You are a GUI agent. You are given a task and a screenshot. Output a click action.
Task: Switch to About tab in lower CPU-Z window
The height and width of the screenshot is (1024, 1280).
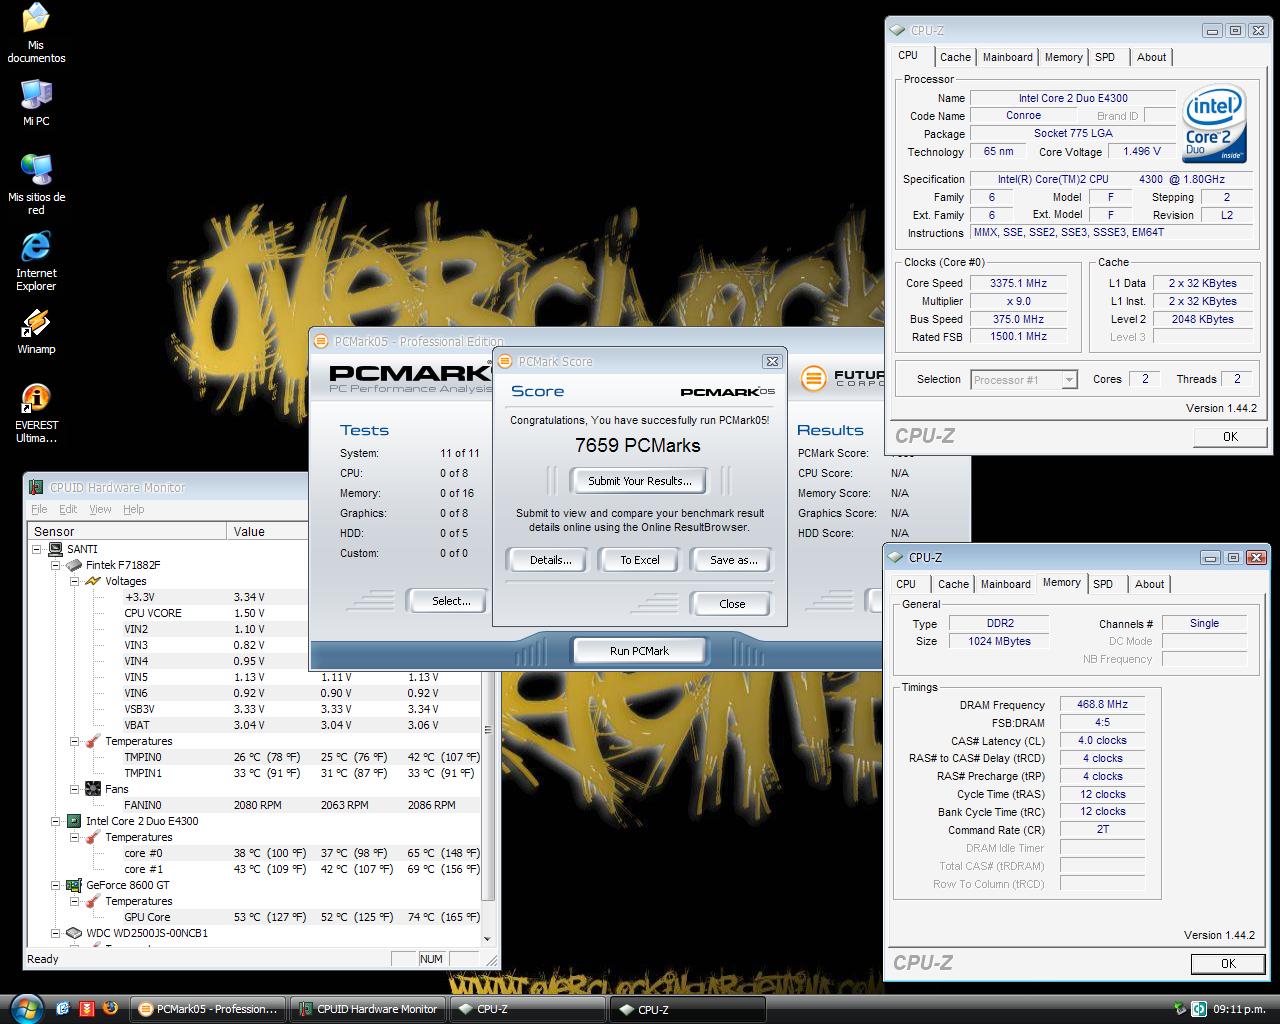pyautogui.click(x=1149, y=584)
